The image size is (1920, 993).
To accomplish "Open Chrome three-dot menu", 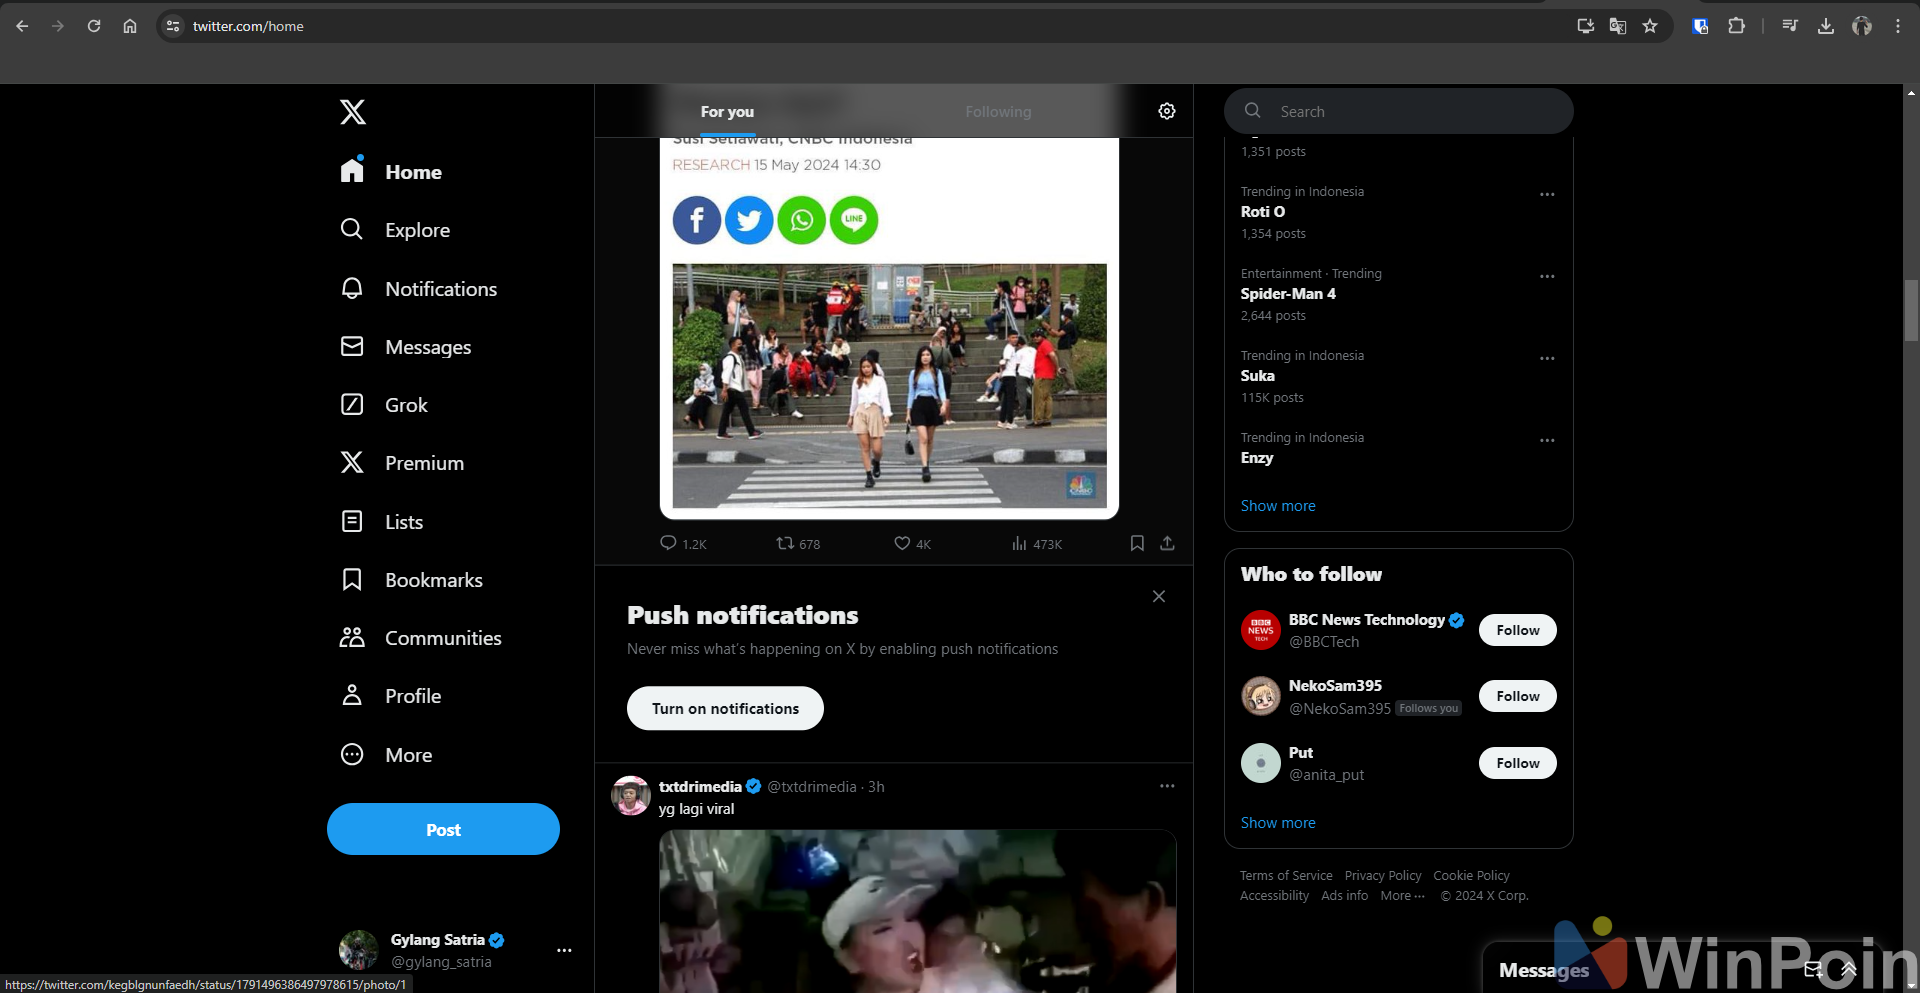I will [x=1898, y=26].
